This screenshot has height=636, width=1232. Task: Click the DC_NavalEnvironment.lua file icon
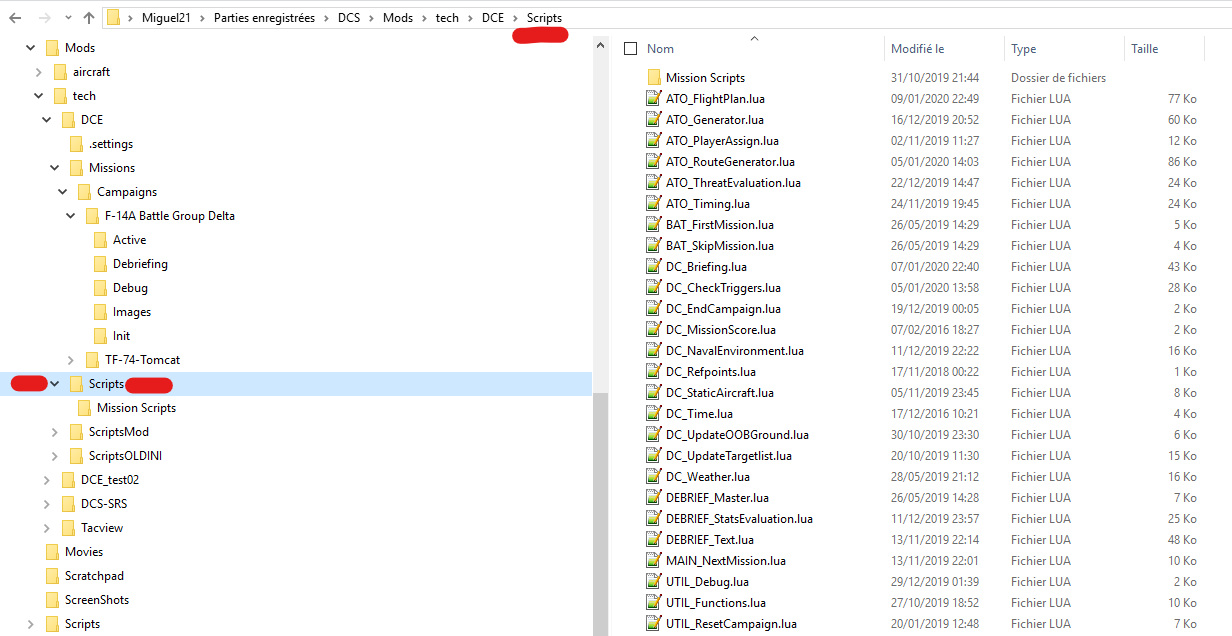pyautogui.click(x=654, y=351)
